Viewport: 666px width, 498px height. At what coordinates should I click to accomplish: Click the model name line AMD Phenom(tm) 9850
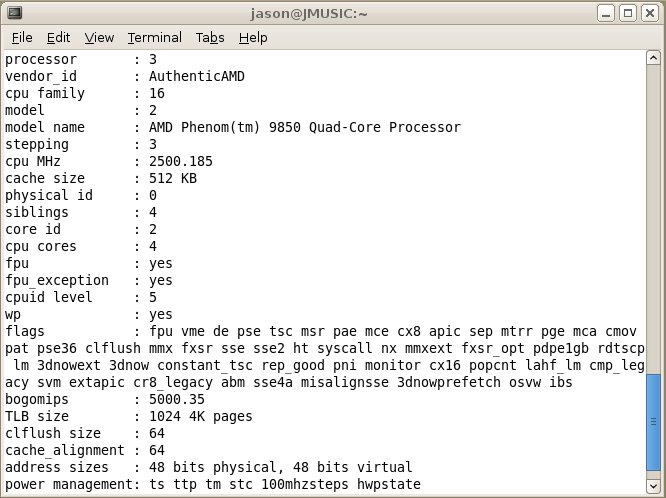[225, 127]
